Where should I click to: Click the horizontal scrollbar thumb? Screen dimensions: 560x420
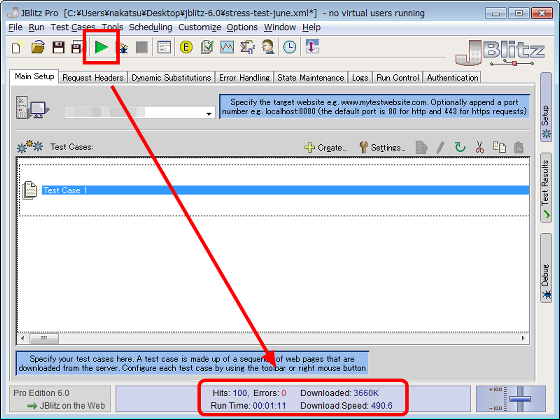pos(44,338)
